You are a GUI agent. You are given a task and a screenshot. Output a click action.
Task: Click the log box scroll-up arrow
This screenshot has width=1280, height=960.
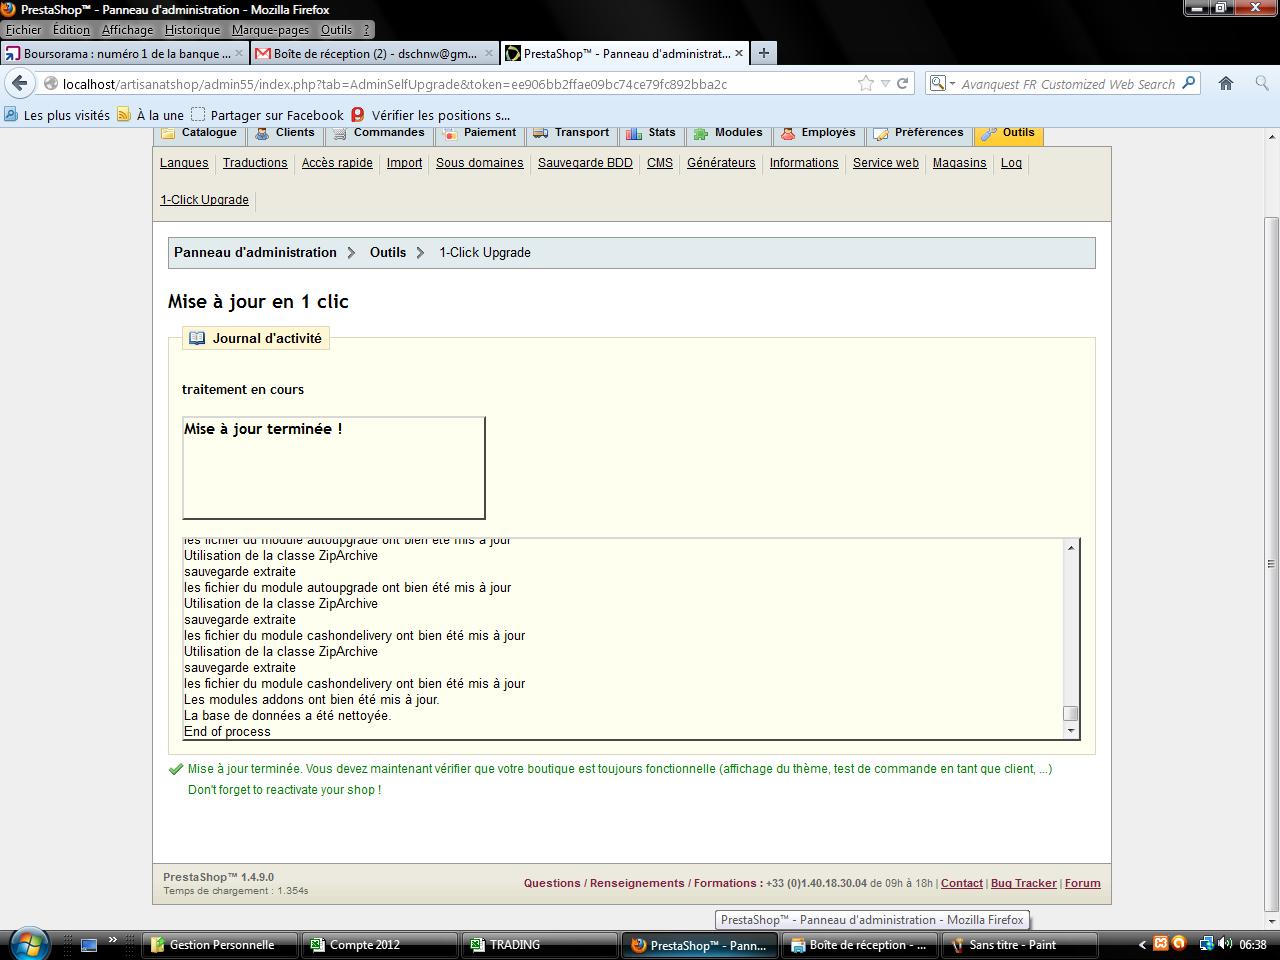click(1071, 547)
